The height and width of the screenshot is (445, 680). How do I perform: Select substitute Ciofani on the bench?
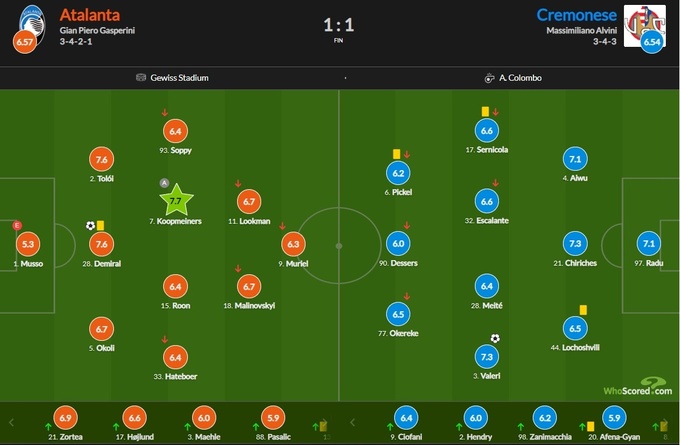click(x=405, y=419)
